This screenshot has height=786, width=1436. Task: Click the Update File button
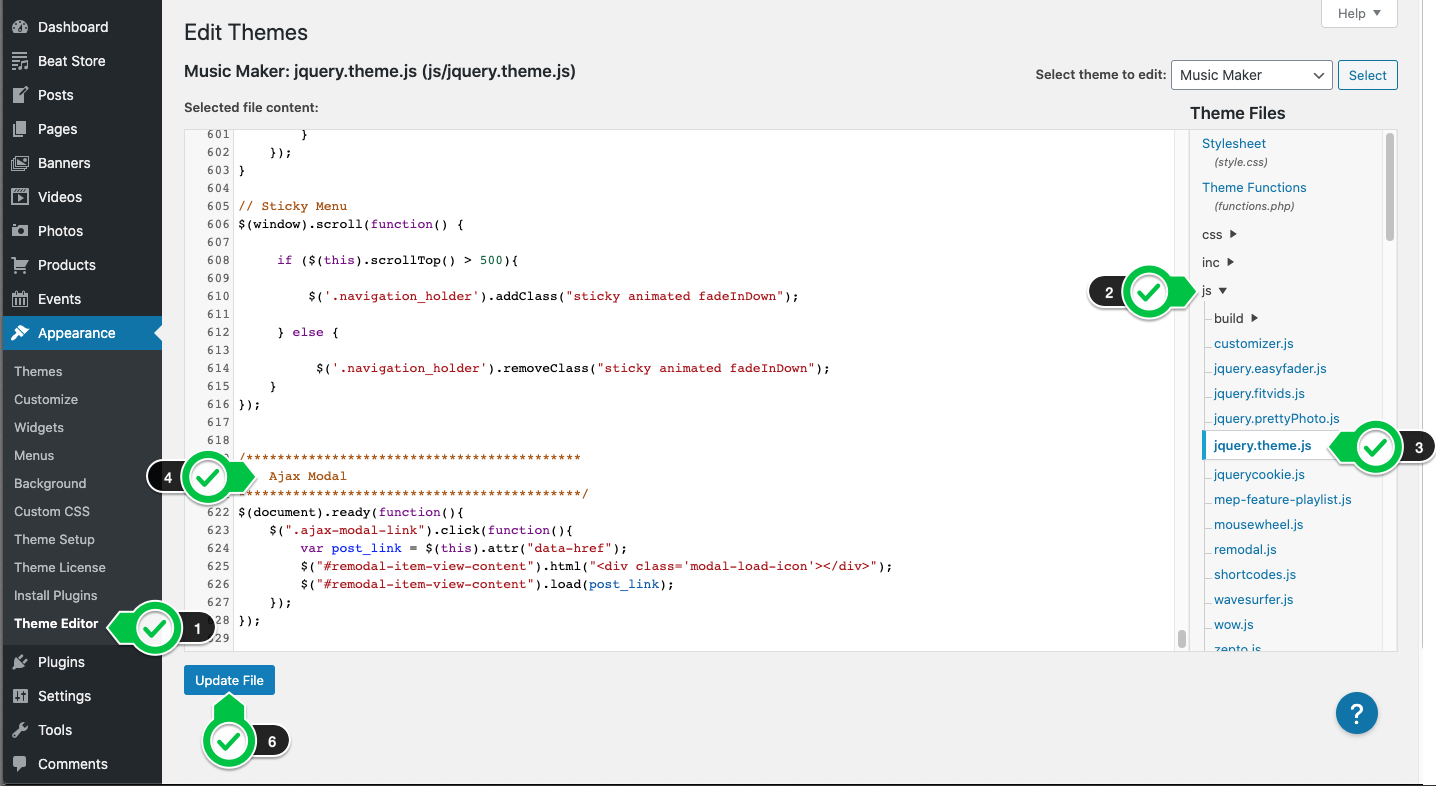pos(229,680)
